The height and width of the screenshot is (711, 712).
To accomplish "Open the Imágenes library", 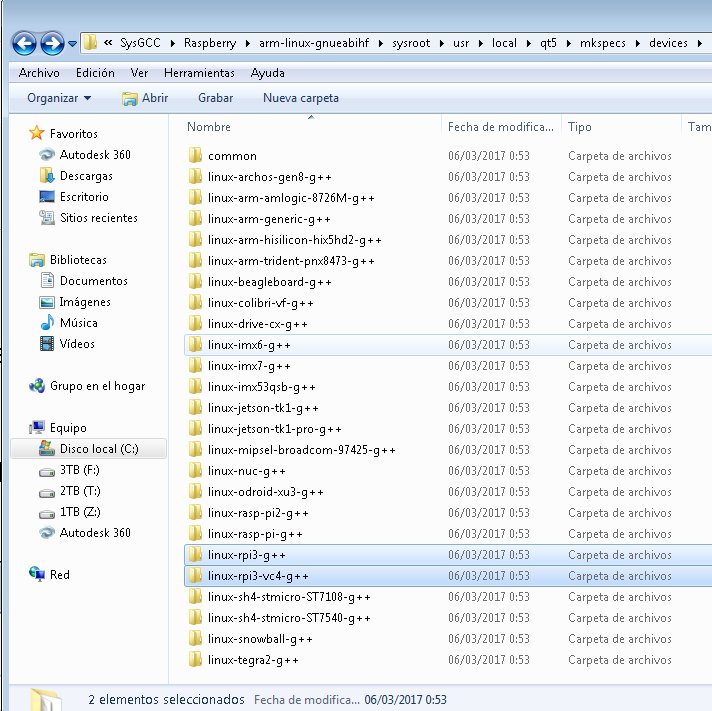I will tap(84, 301).
